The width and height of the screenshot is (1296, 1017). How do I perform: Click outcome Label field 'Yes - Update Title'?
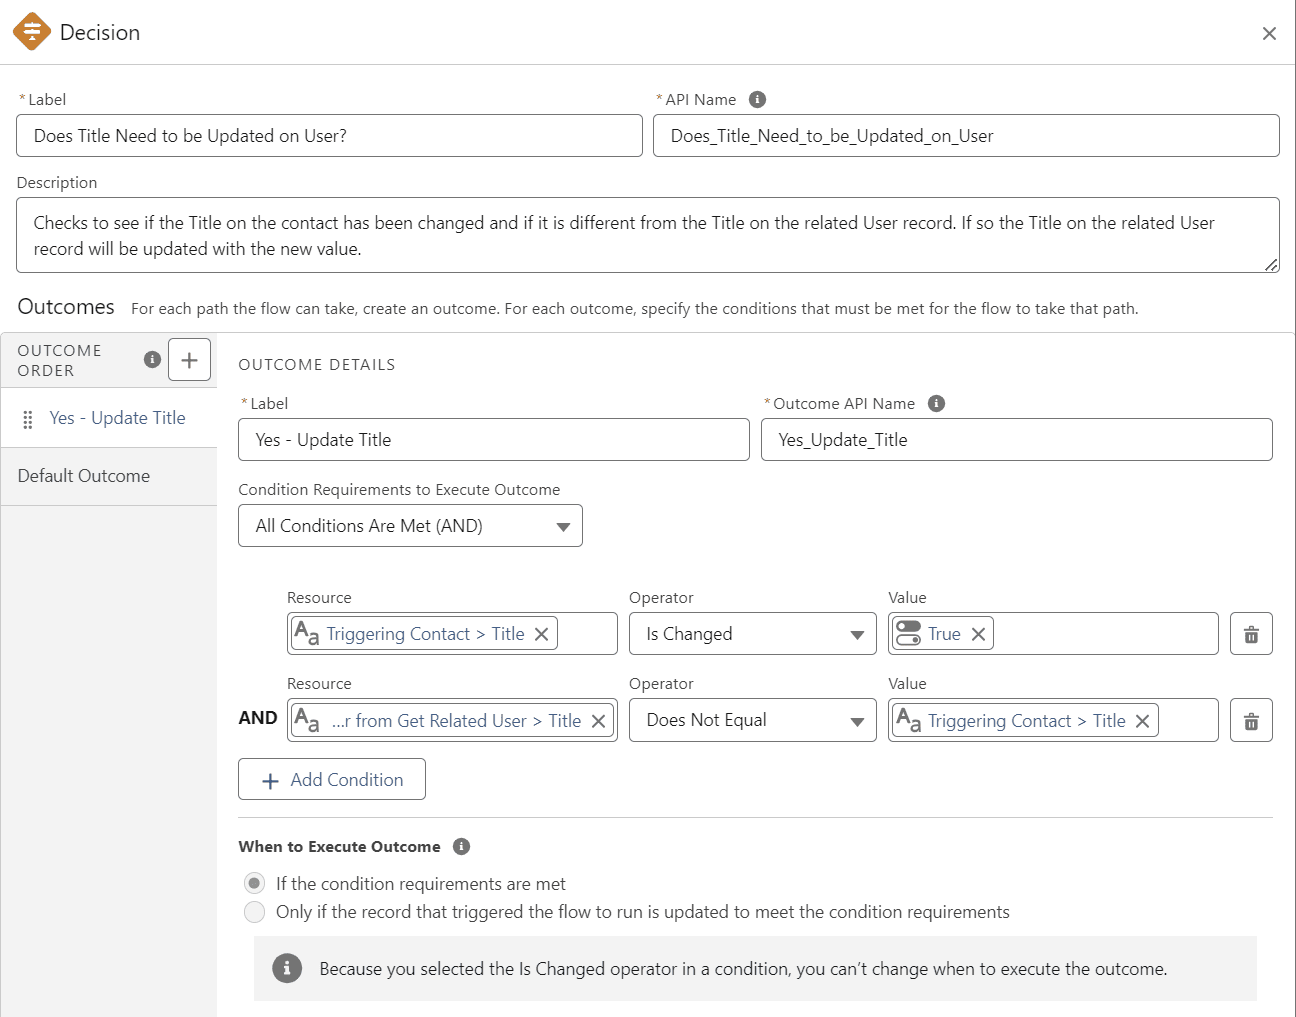(x=494, y=439)
